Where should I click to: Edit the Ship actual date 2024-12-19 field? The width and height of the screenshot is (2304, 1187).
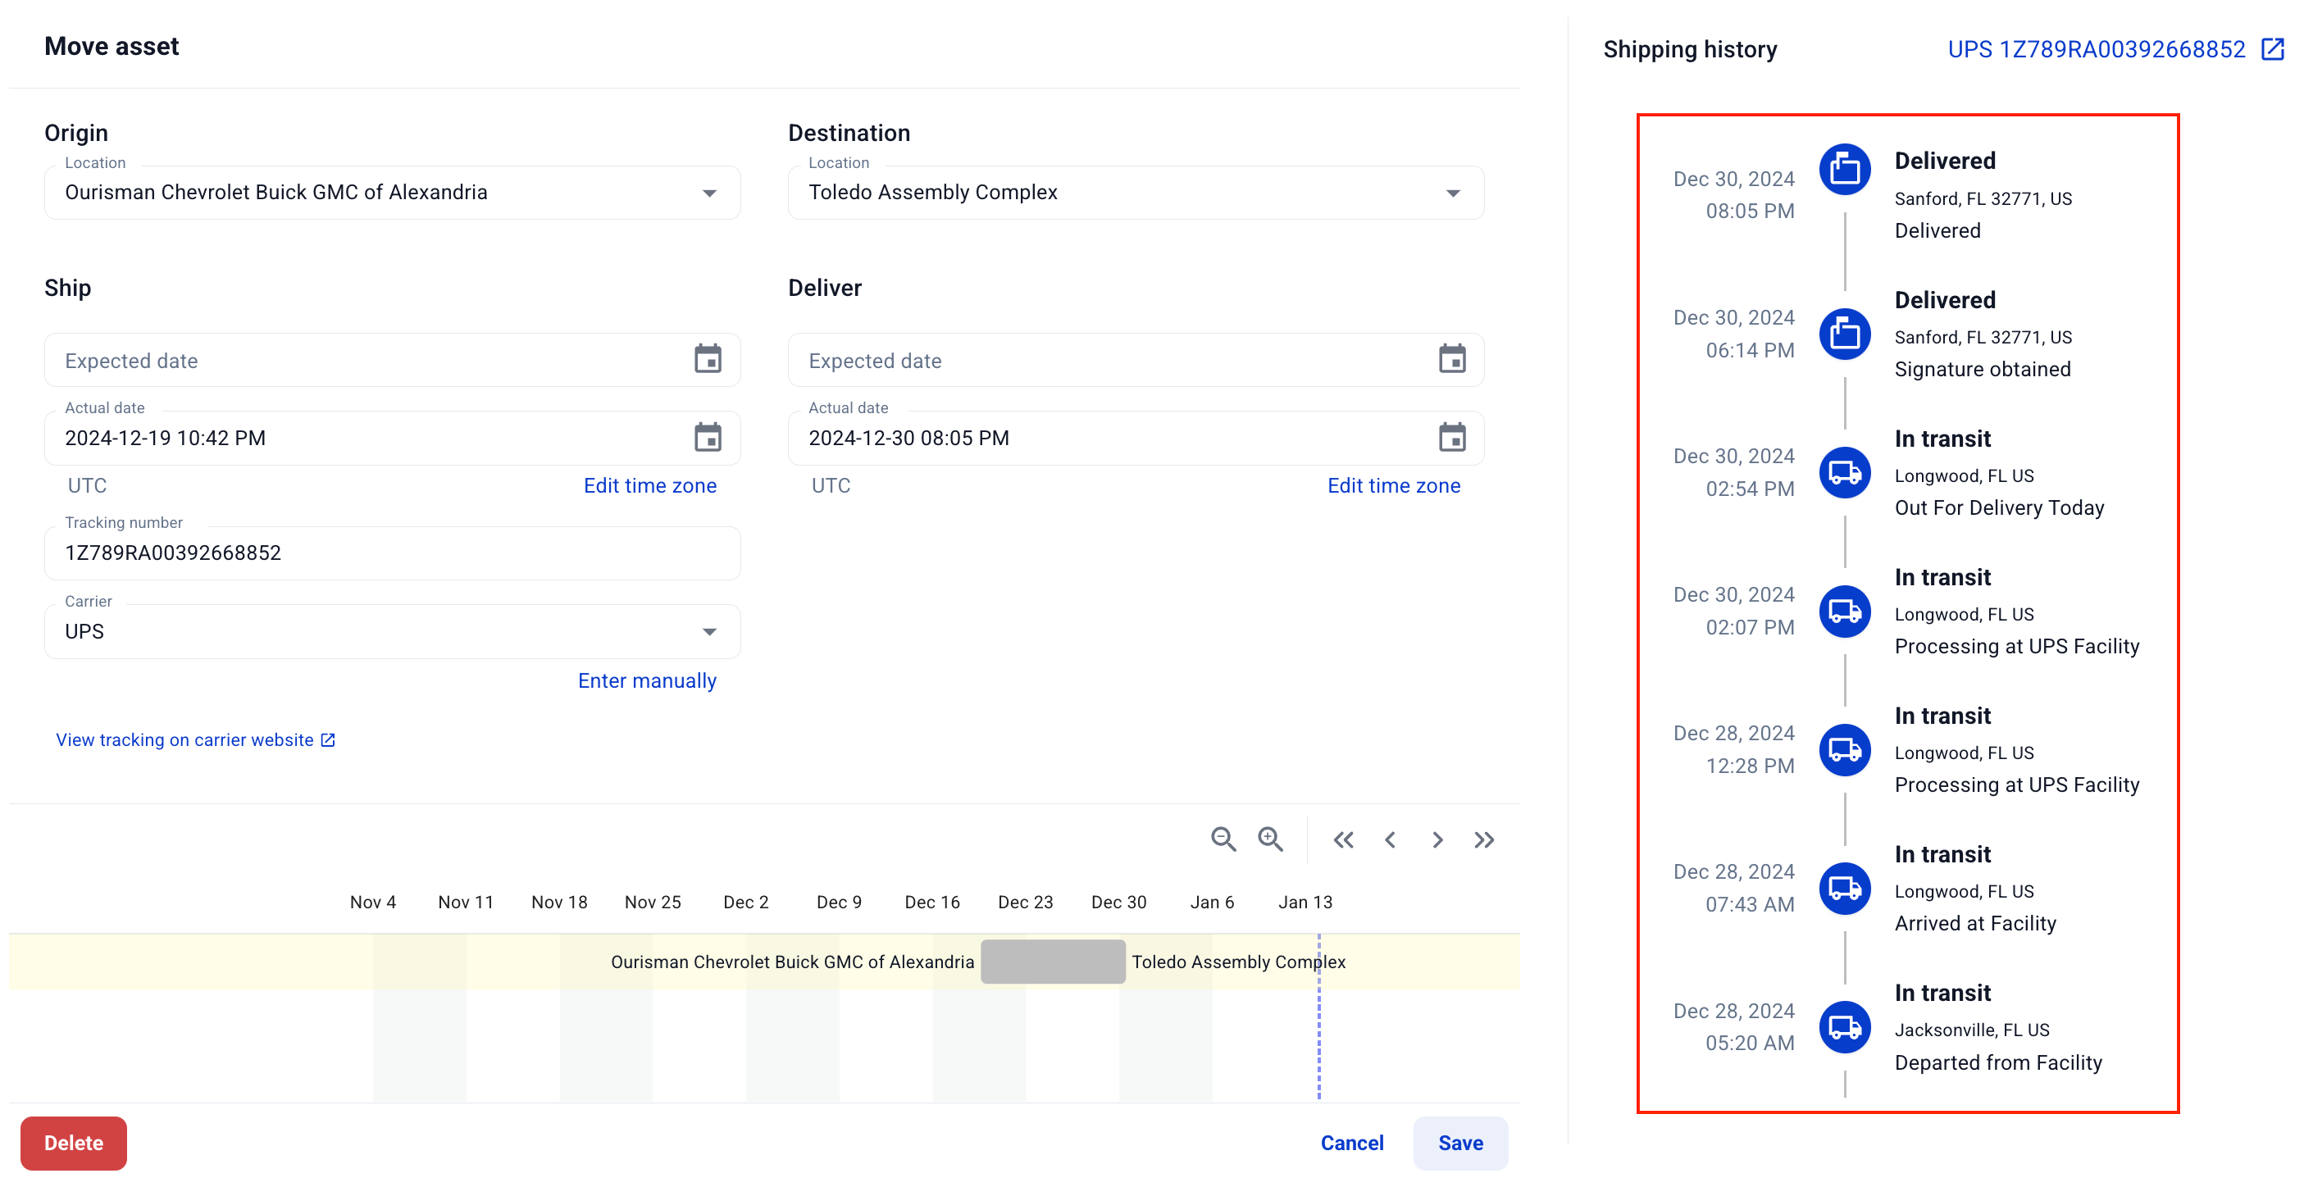point(392,438)
